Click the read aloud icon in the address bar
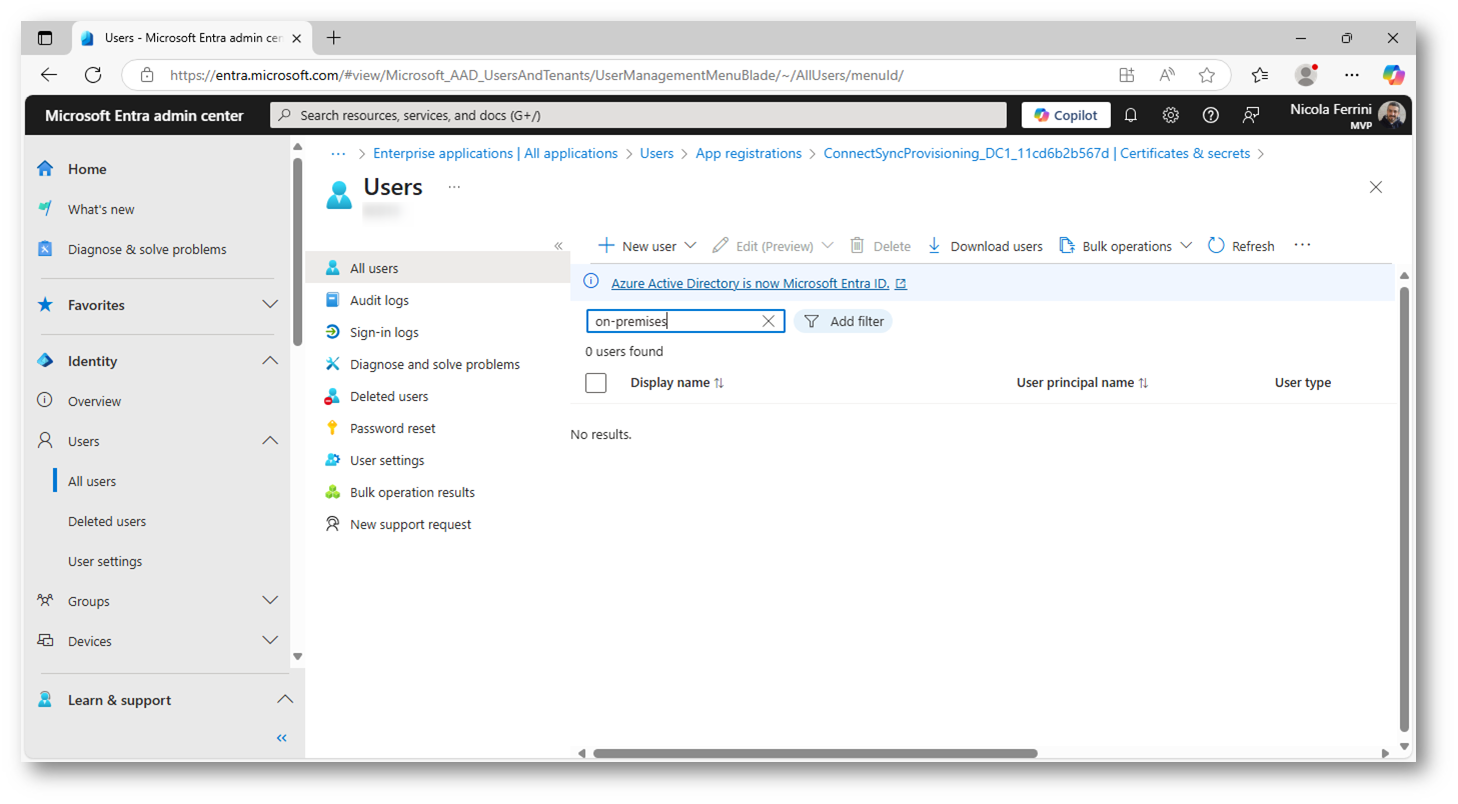The image size is (1458, 804). pos(1167,75)
